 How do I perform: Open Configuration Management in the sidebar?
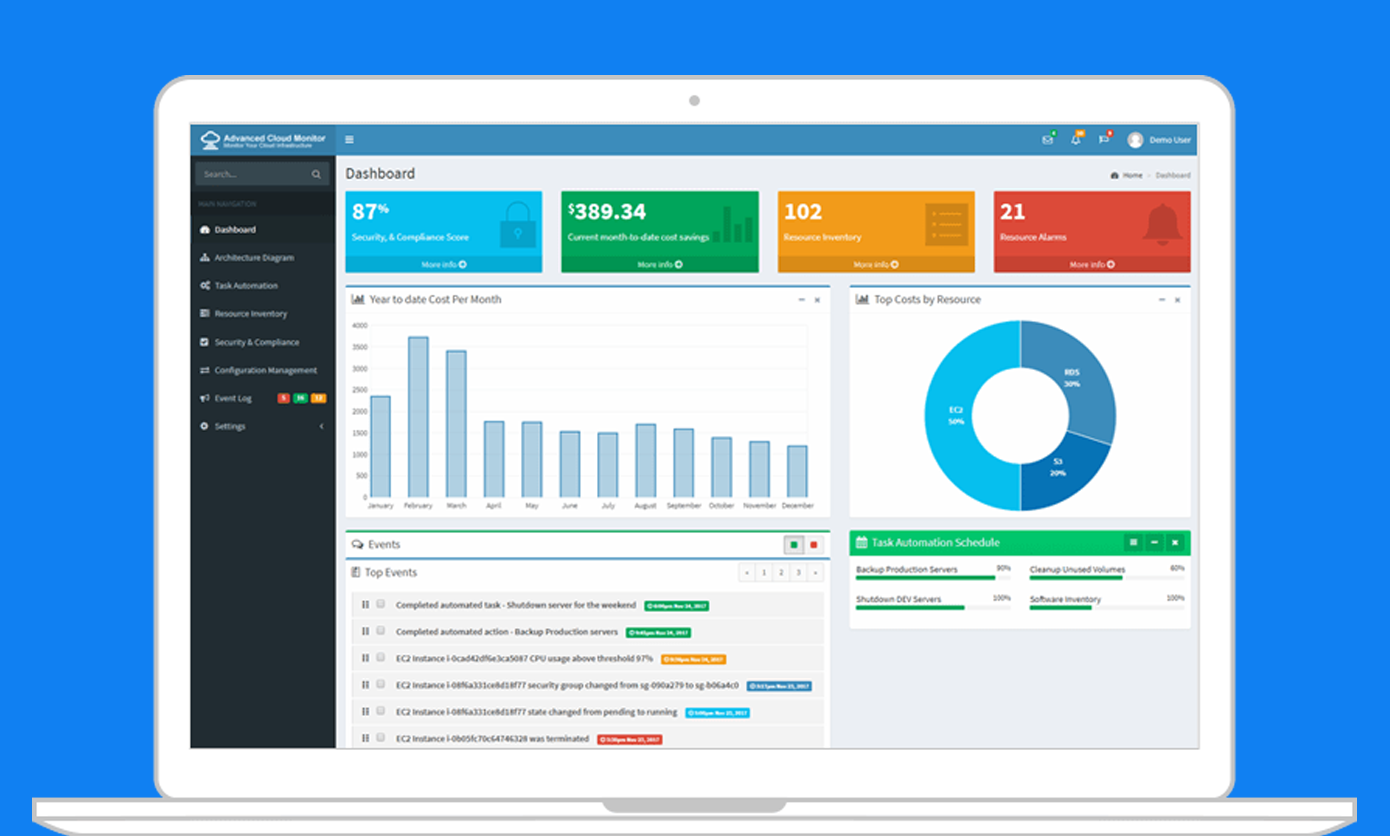pyautogui.click(x=263, y=370)
